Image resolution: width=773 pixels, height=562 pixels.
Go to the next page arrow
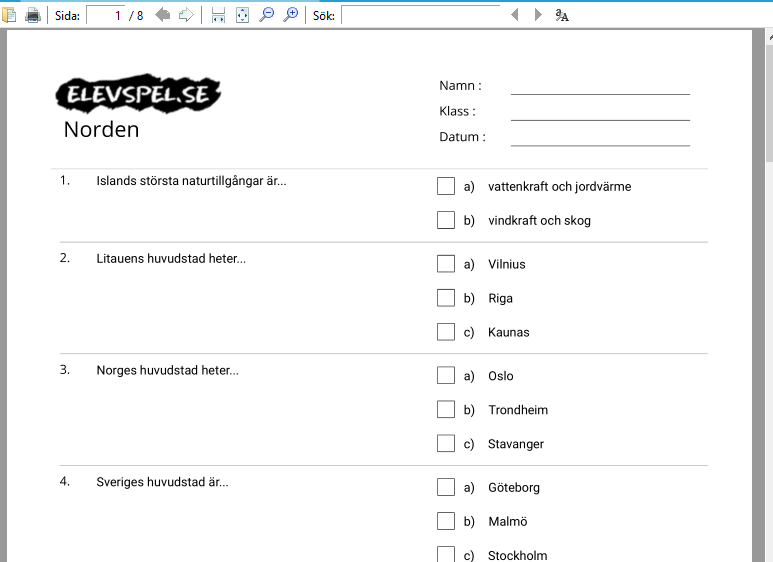pos(185,15)
